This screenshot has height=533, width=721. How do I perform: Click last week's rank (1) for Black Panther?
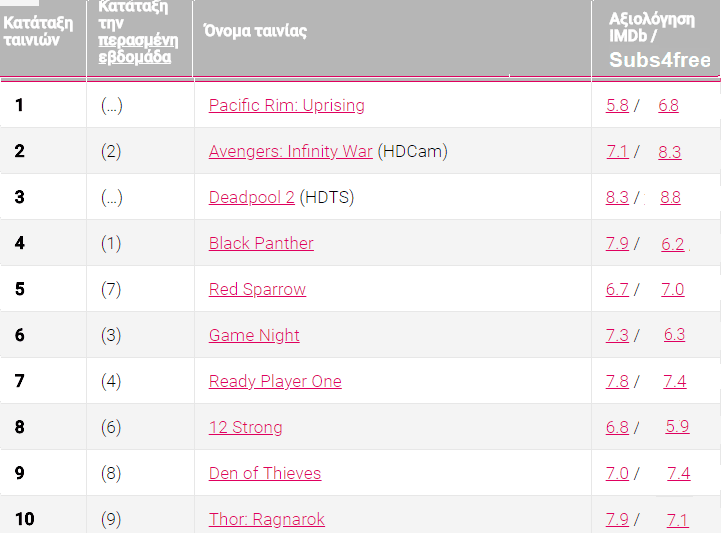tap(111, 243)
